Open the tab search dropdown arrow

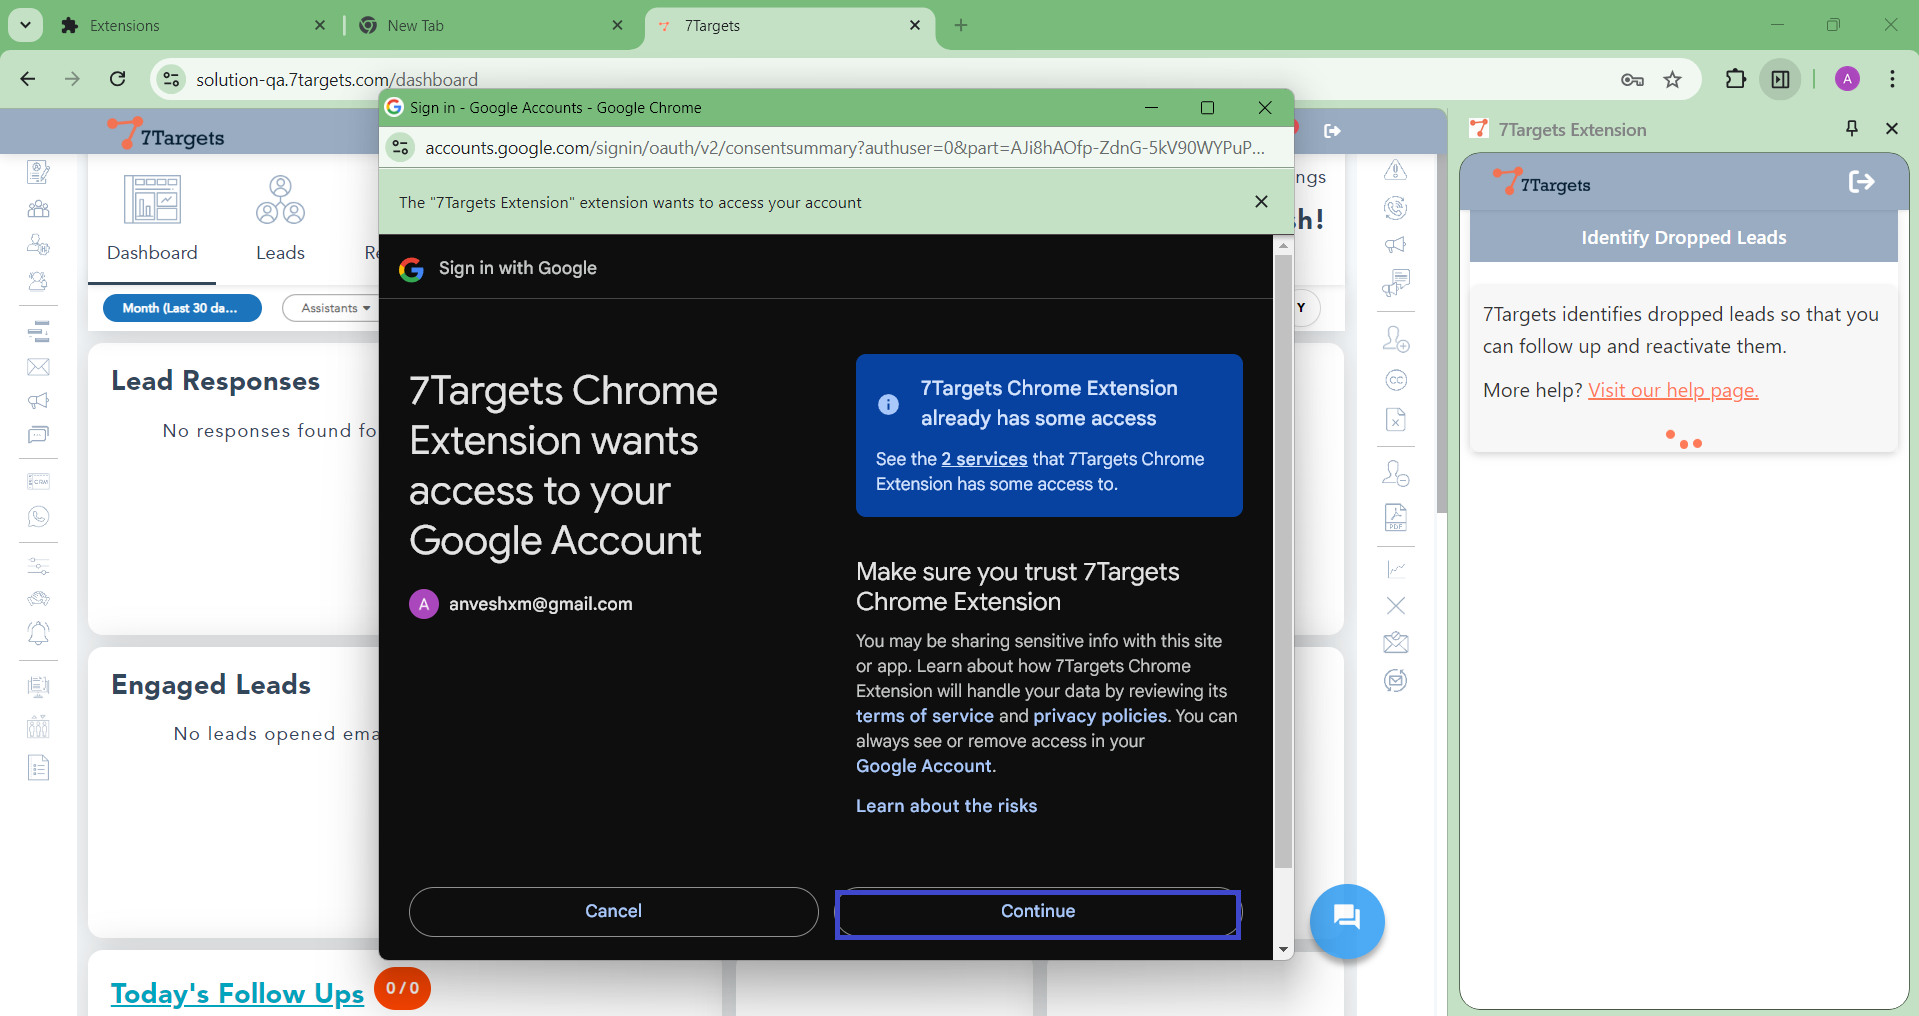[x=25, y=25]
